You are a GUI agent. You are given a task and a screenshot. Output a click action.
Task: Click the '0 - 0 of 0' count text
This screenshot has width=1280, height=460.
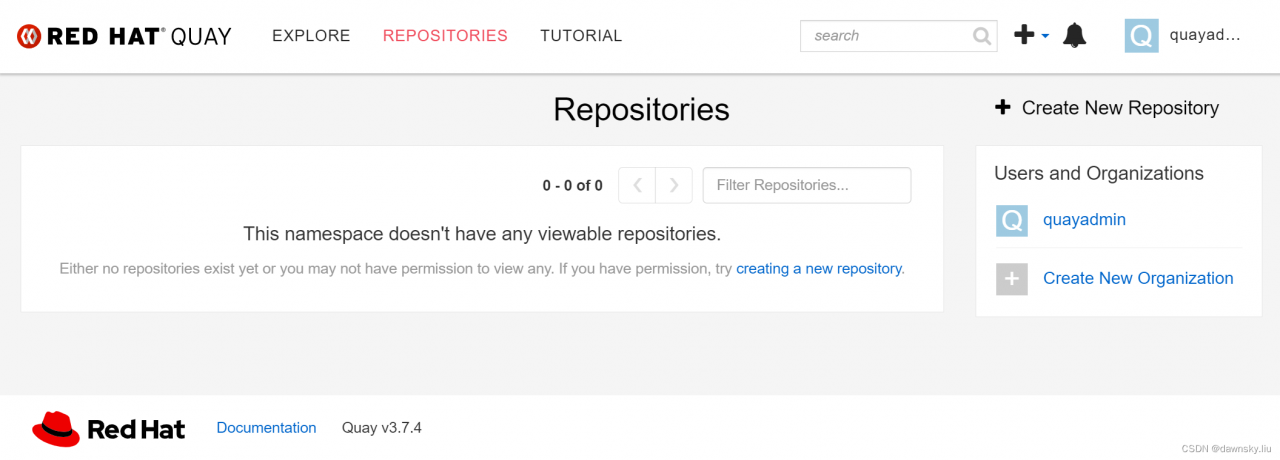pos(573,185)
